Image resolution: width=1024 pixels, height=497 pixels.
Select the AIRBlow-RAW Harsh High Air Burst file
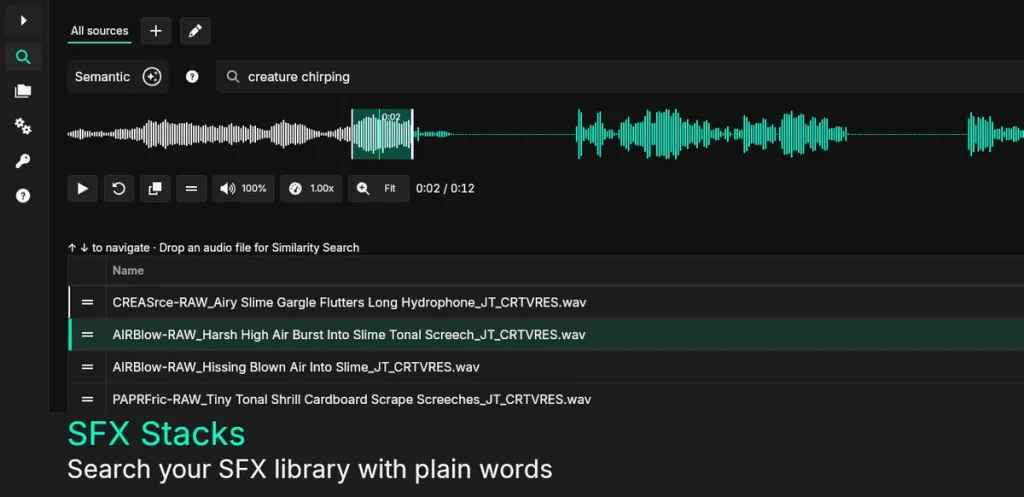coord(546,335)
